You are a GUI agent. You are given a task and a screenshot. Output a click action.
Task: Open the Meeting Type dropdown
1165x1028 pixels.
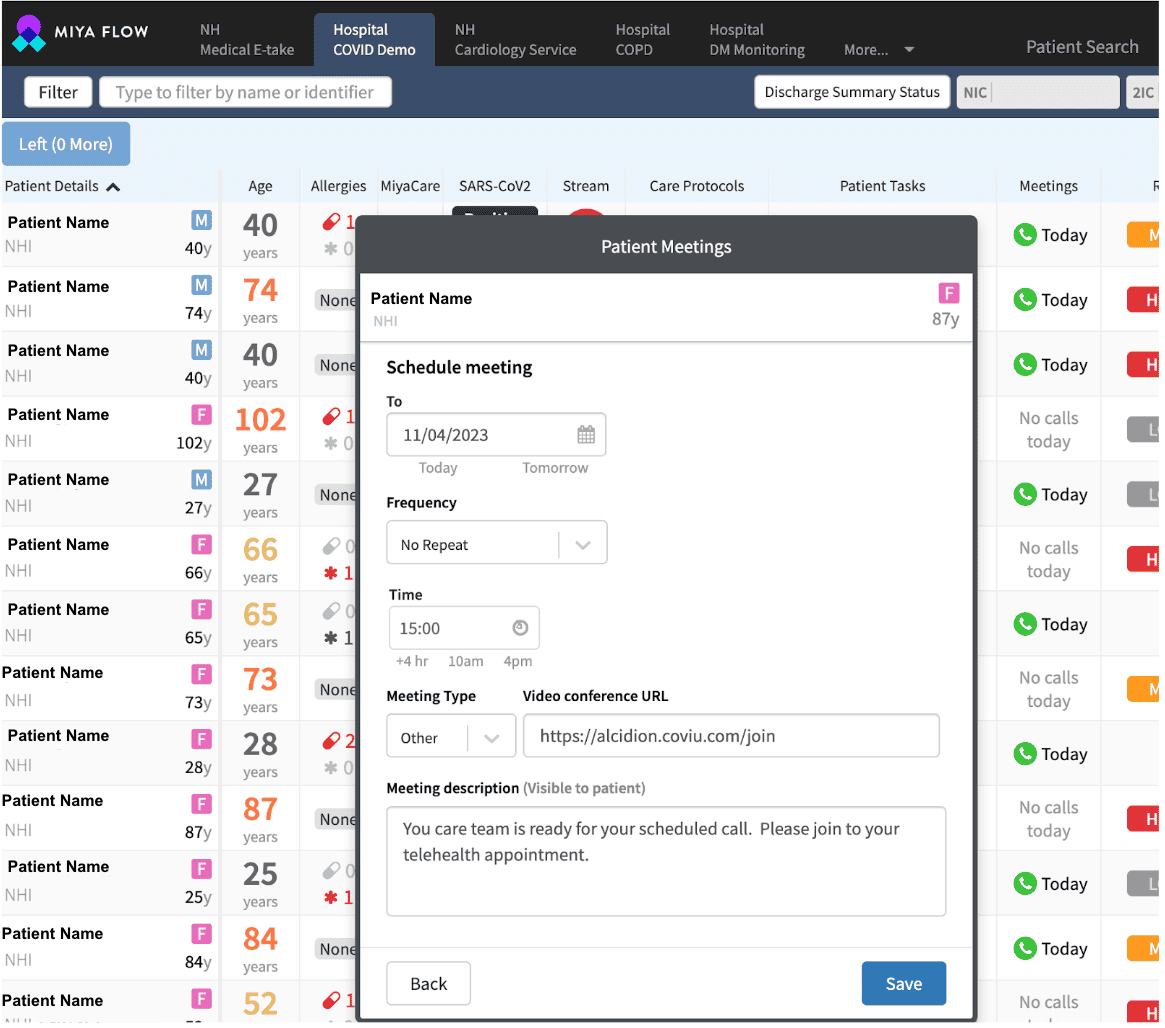(491, 738)
